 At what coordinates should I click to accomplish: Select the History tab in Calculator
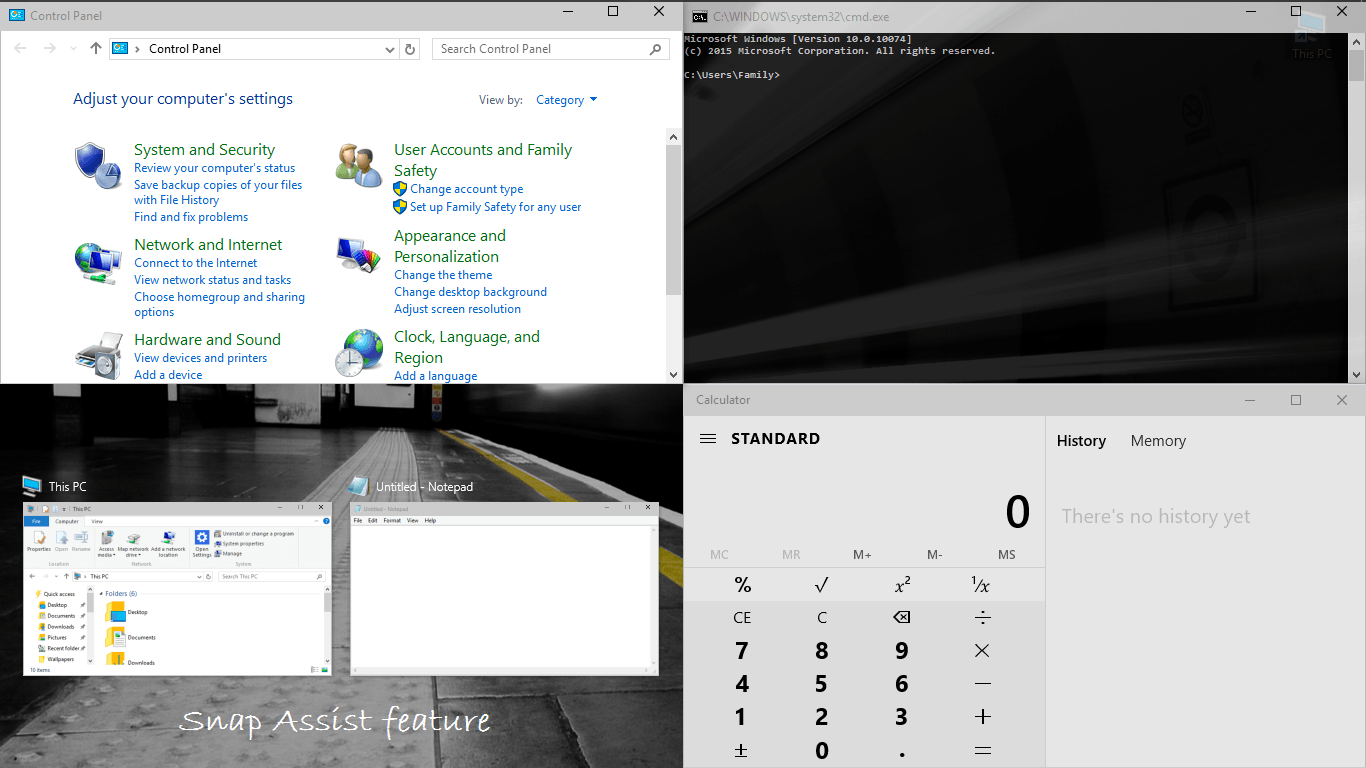(1081, 441)
